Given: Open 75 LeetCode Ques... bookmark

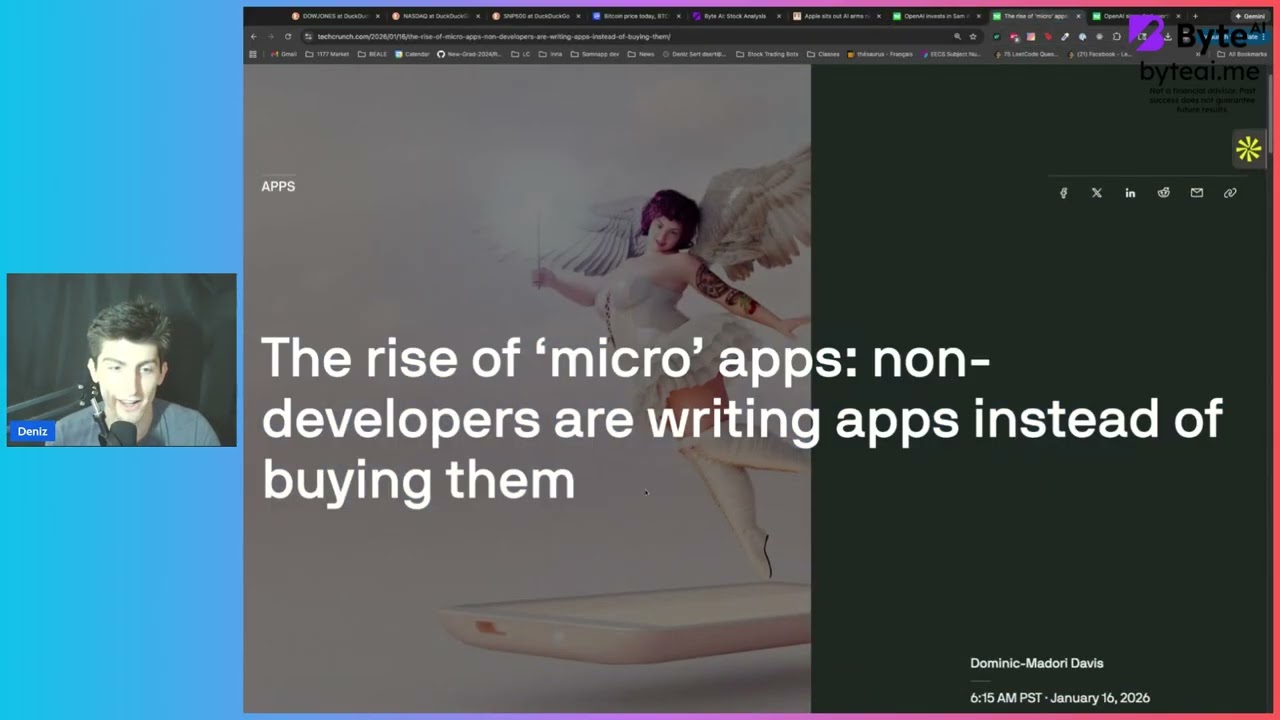Looking at the screenshot, I should click(1027, 54).
